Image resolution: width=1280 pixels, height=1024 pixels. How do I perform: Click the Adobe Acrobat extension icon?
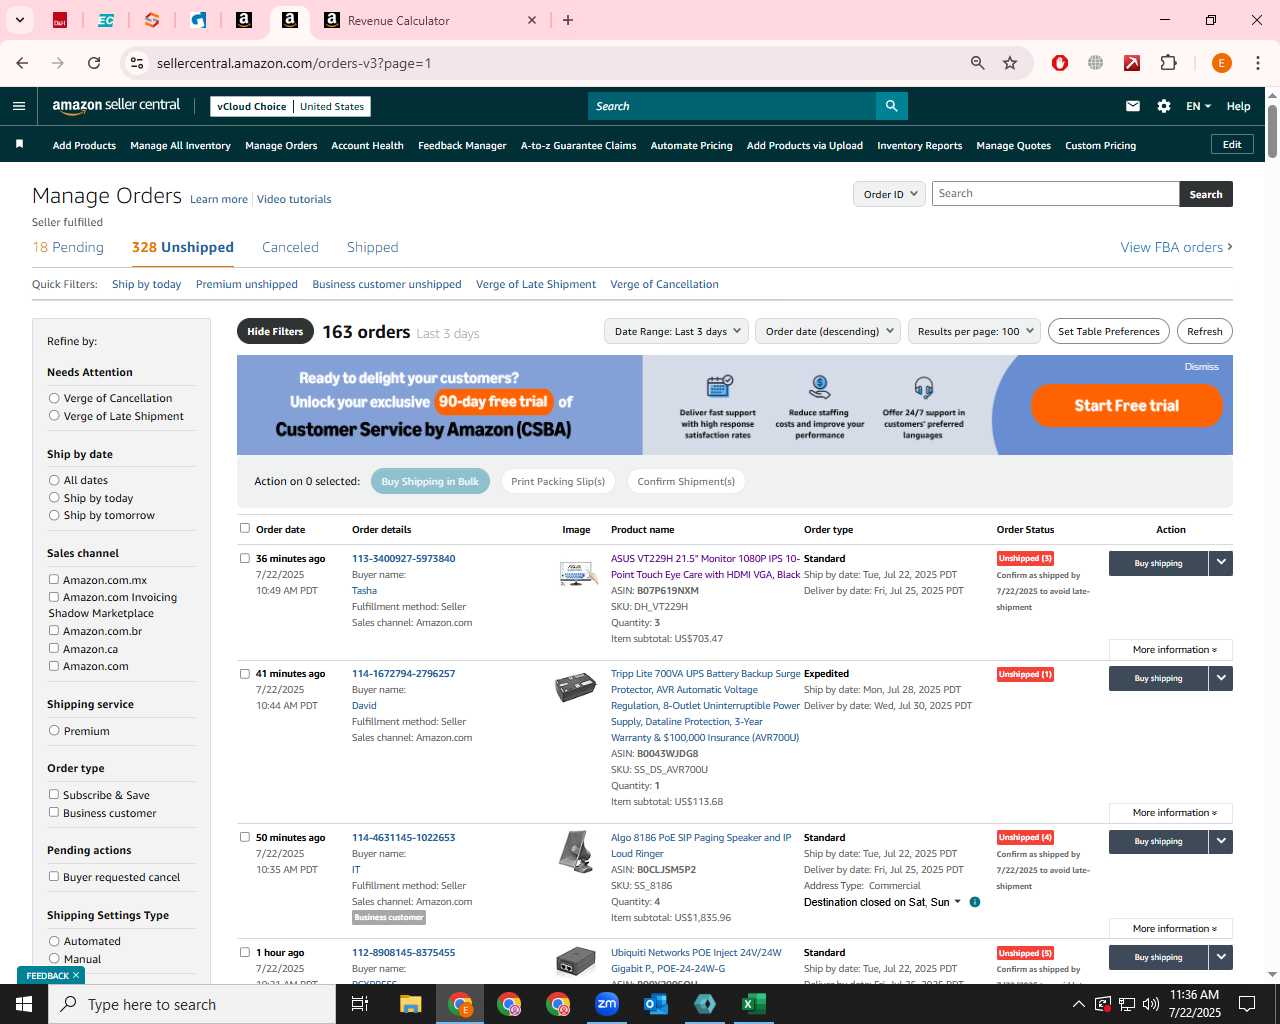tap(1132, 63)
